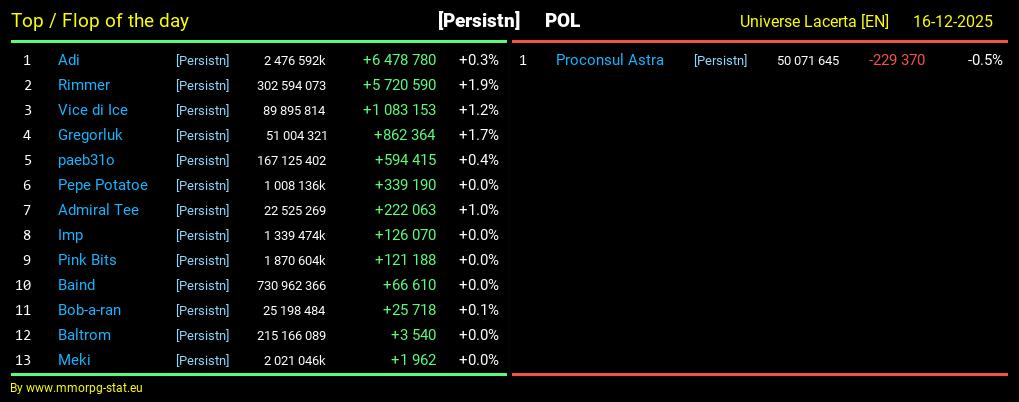This screenshot has height=402, width=1019.
Task: Select Bob-a-ran from the top list
Action: 89,310
